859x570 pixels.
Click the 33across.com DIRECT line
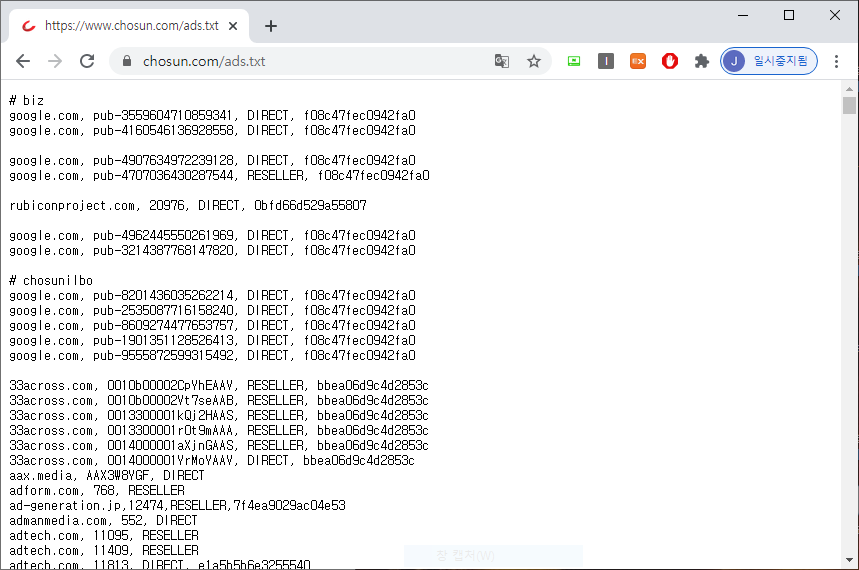click(212, 460)
